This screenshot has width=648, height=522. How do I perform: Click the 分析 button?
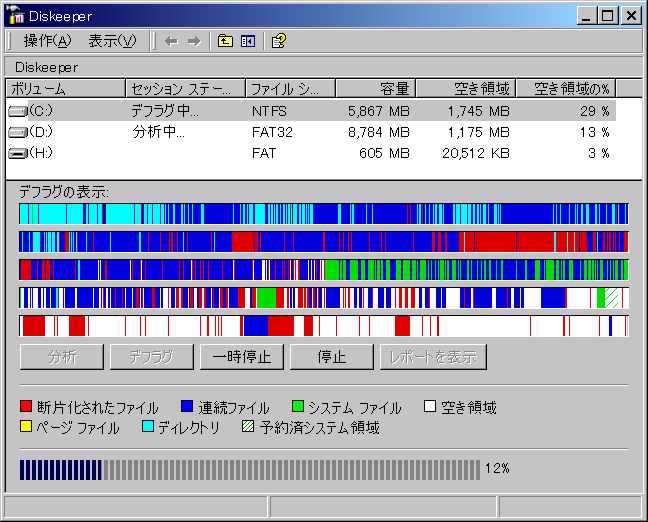click(62, 357)
